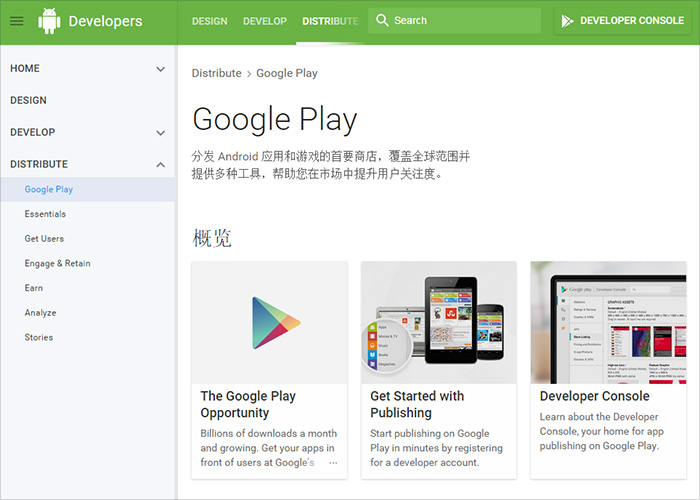
Task: Click the ellipsis on Google Play Opportunity card
Action: point(333,463)
